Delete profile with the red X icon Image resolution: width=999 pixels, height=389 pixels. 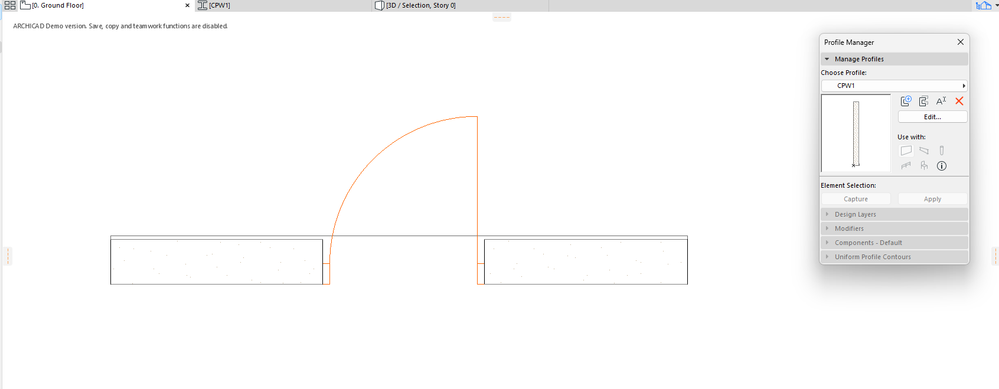click(x=959, y=101)
